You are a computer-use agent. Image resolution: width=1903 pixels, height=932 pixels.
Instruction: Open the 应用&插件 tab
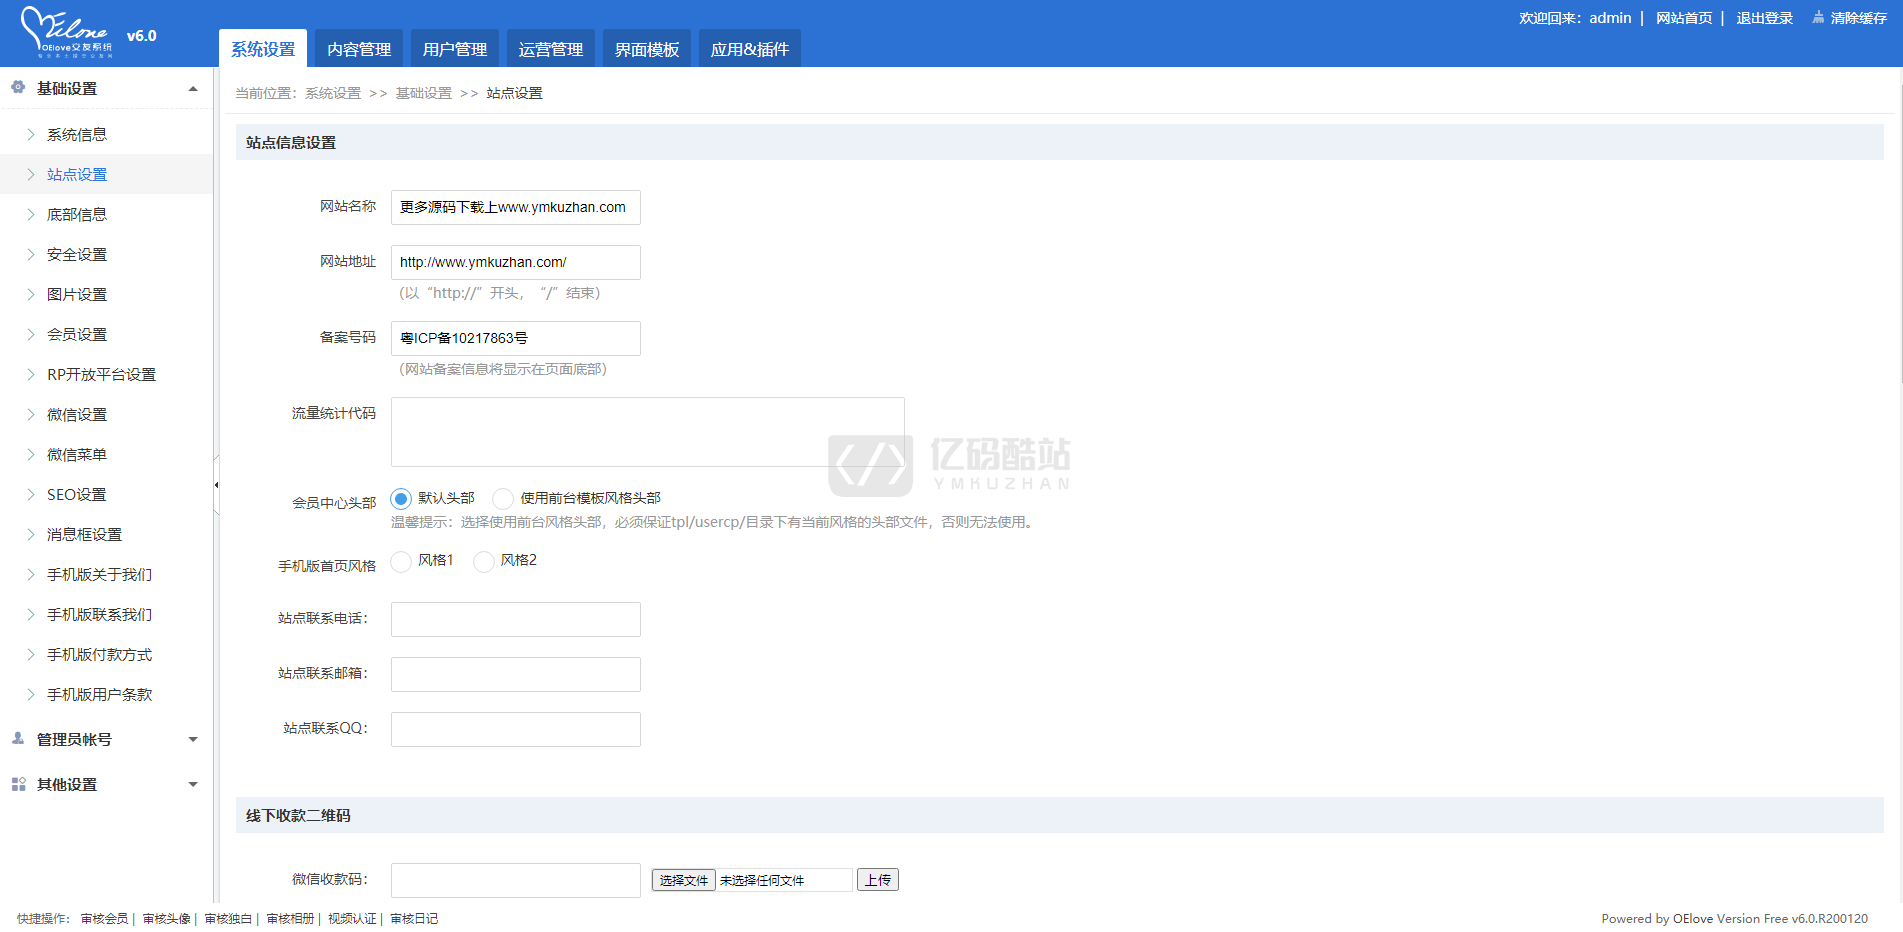click(750, 49)
